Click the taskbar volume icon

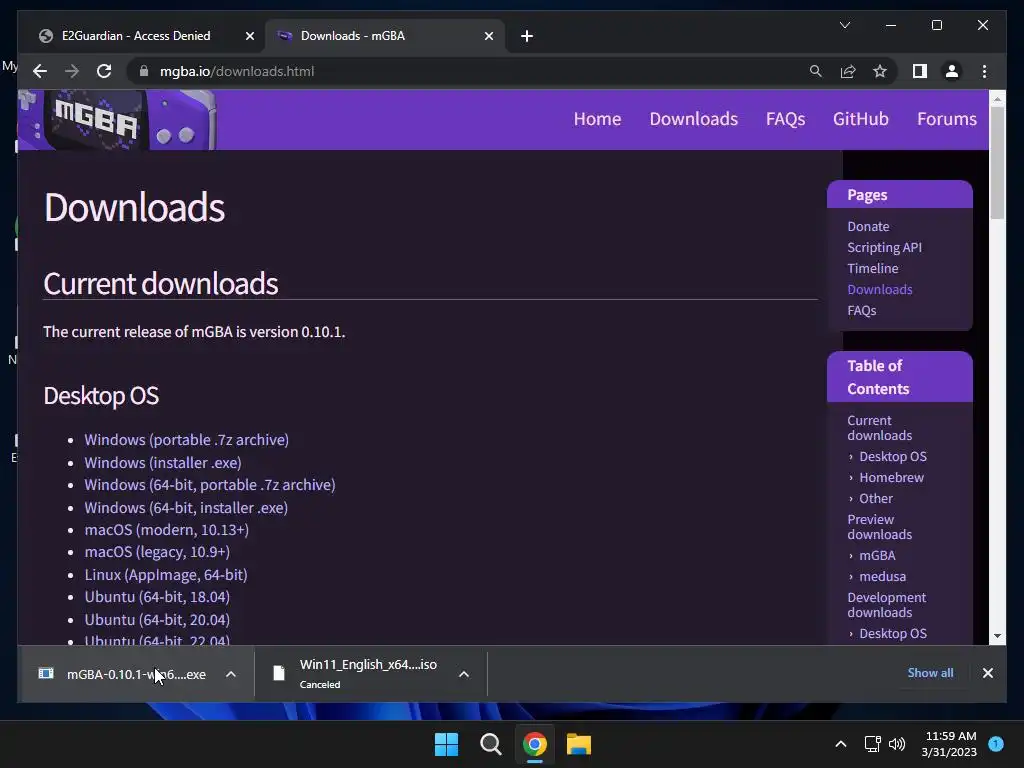click(x=897, y=744)
